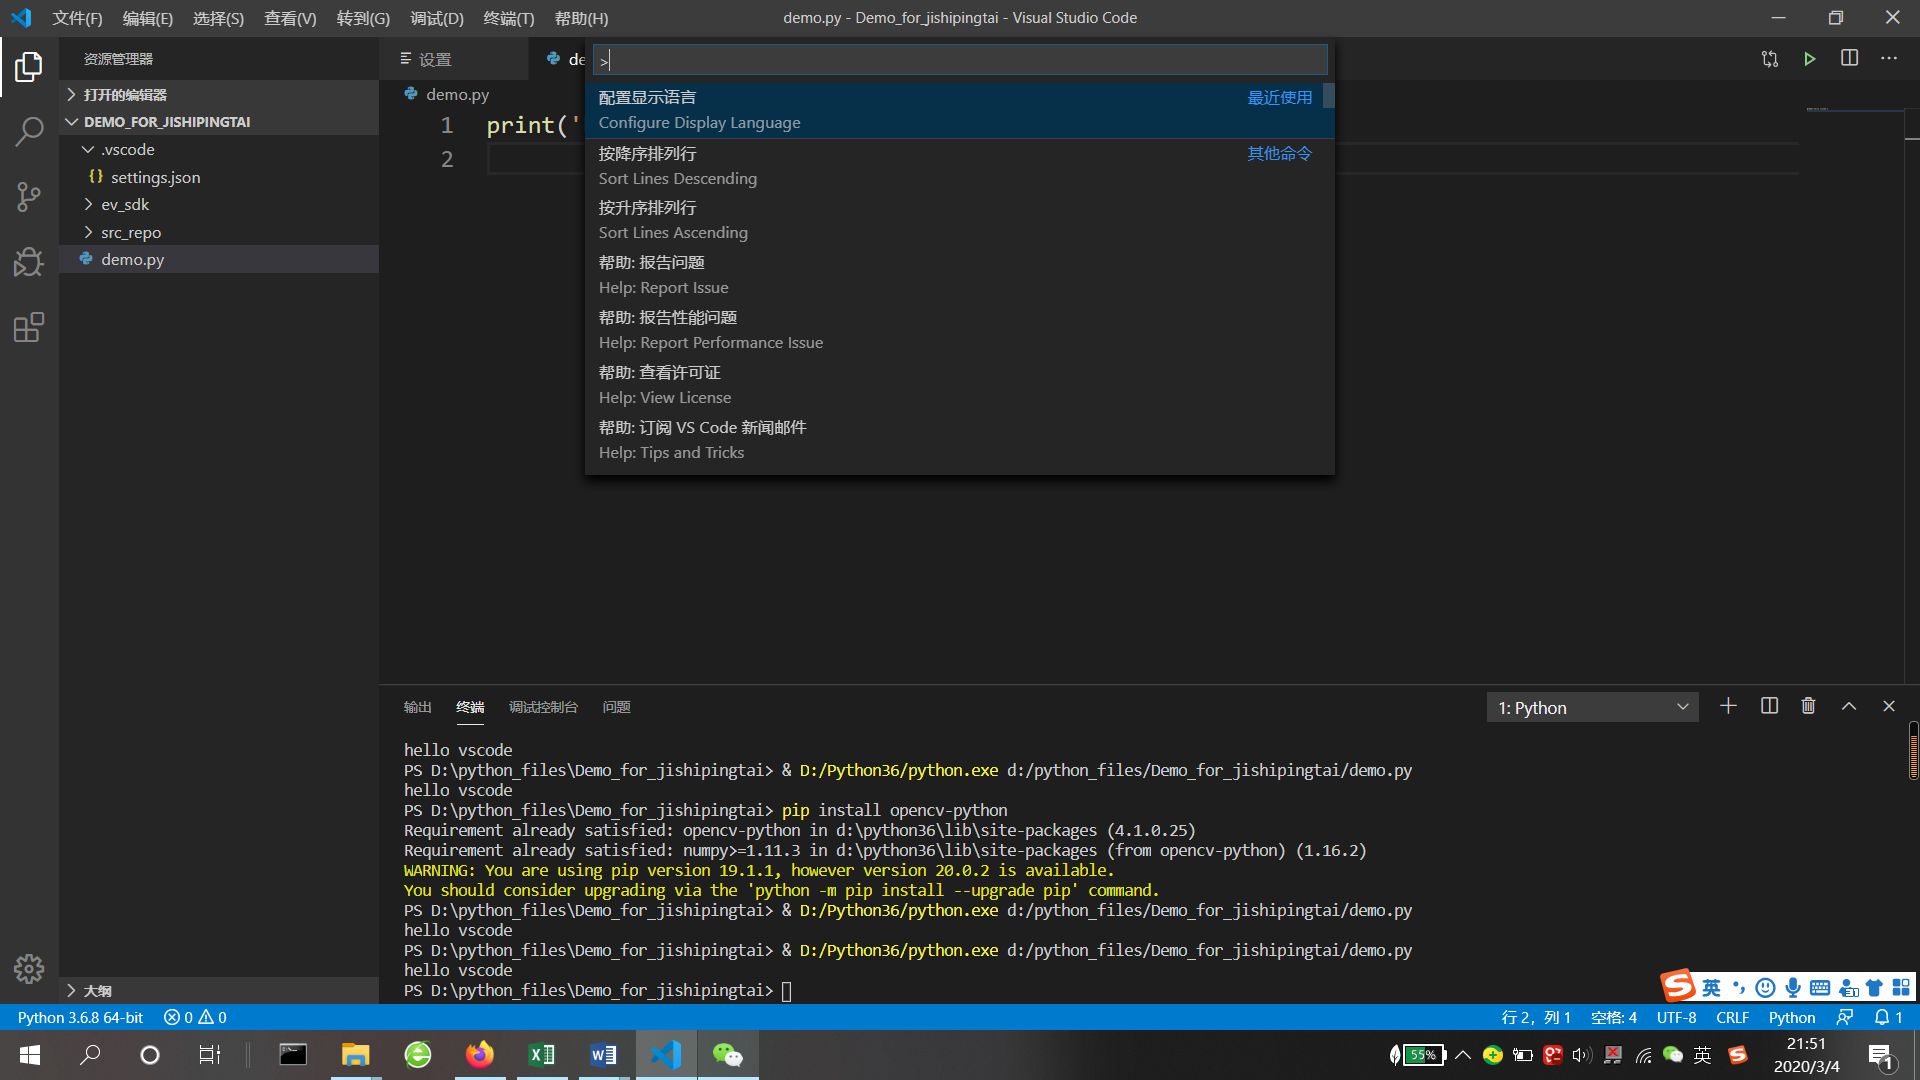Kill terminal with trash icon
The image size is (1920, 1080).
1808,706
